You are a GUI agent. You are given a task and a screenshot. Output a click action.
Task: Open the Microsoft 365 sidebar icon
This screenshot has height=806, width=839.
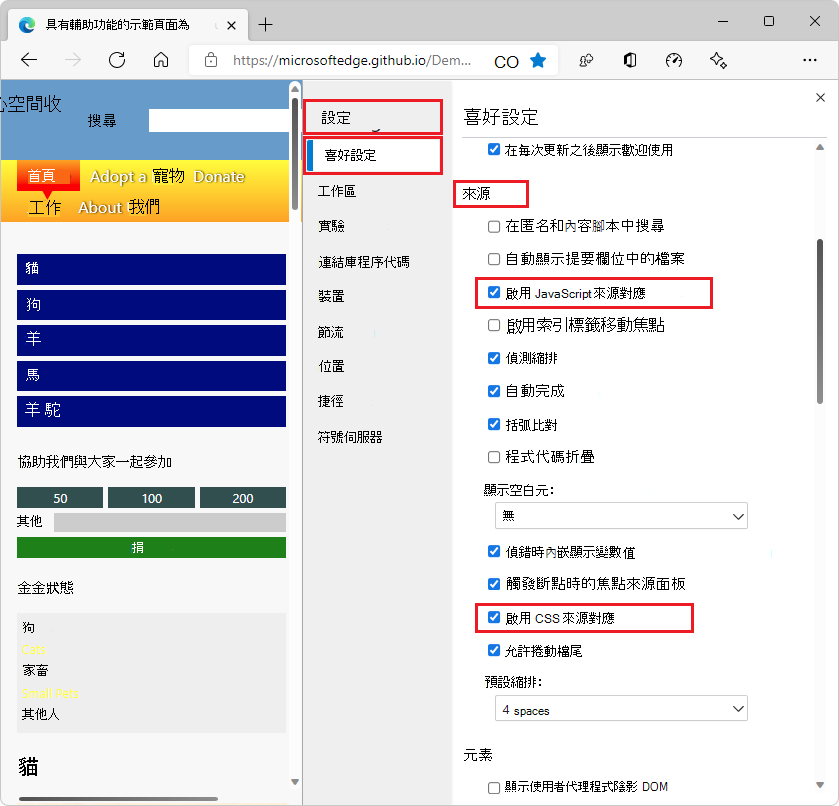pyautogui.click(x=629, y=60)
